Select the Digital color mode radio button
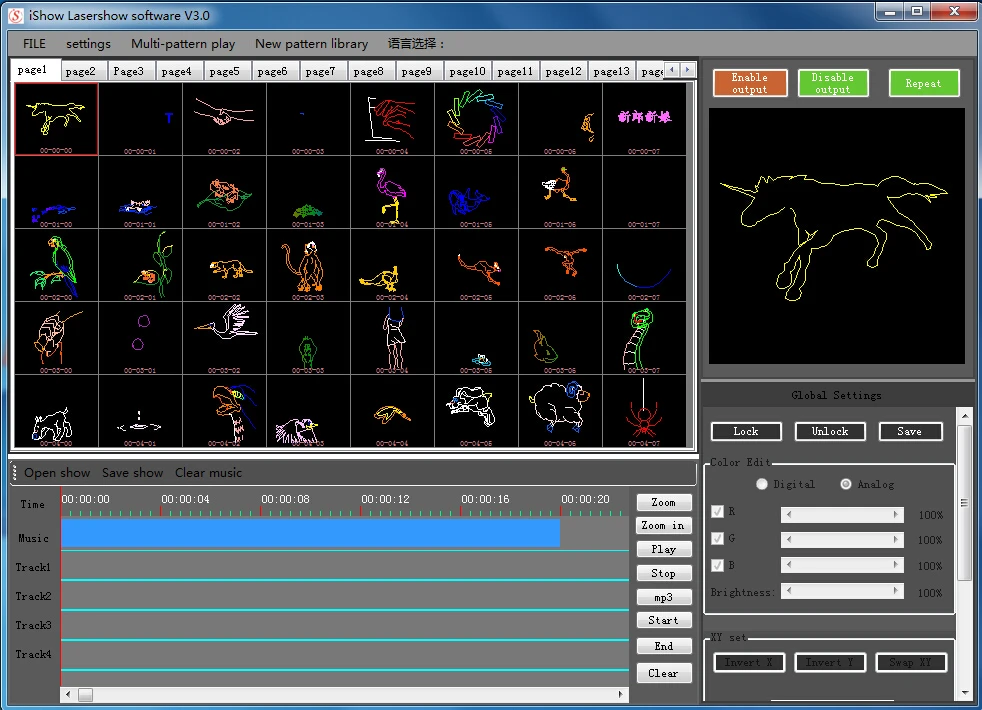This screenshot has width=982, height=710. 762,484
